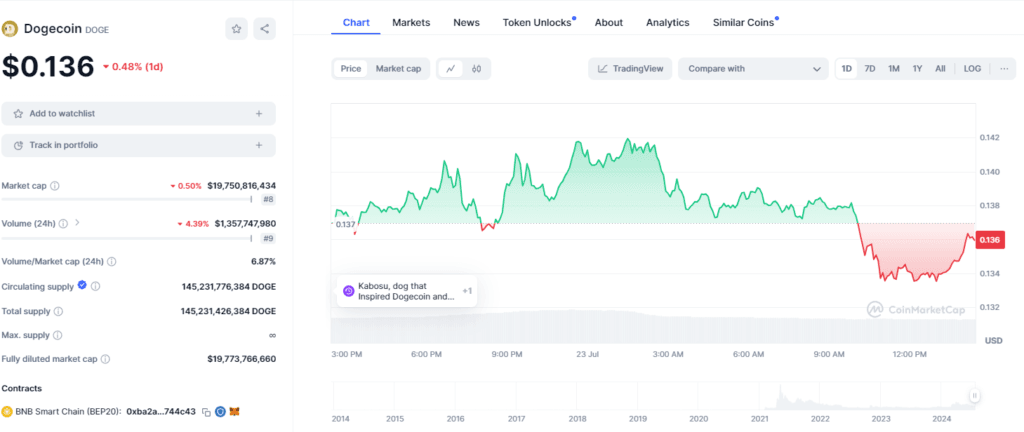
Task: Click the #9 volume rank badge
Action: click(268, 238)
